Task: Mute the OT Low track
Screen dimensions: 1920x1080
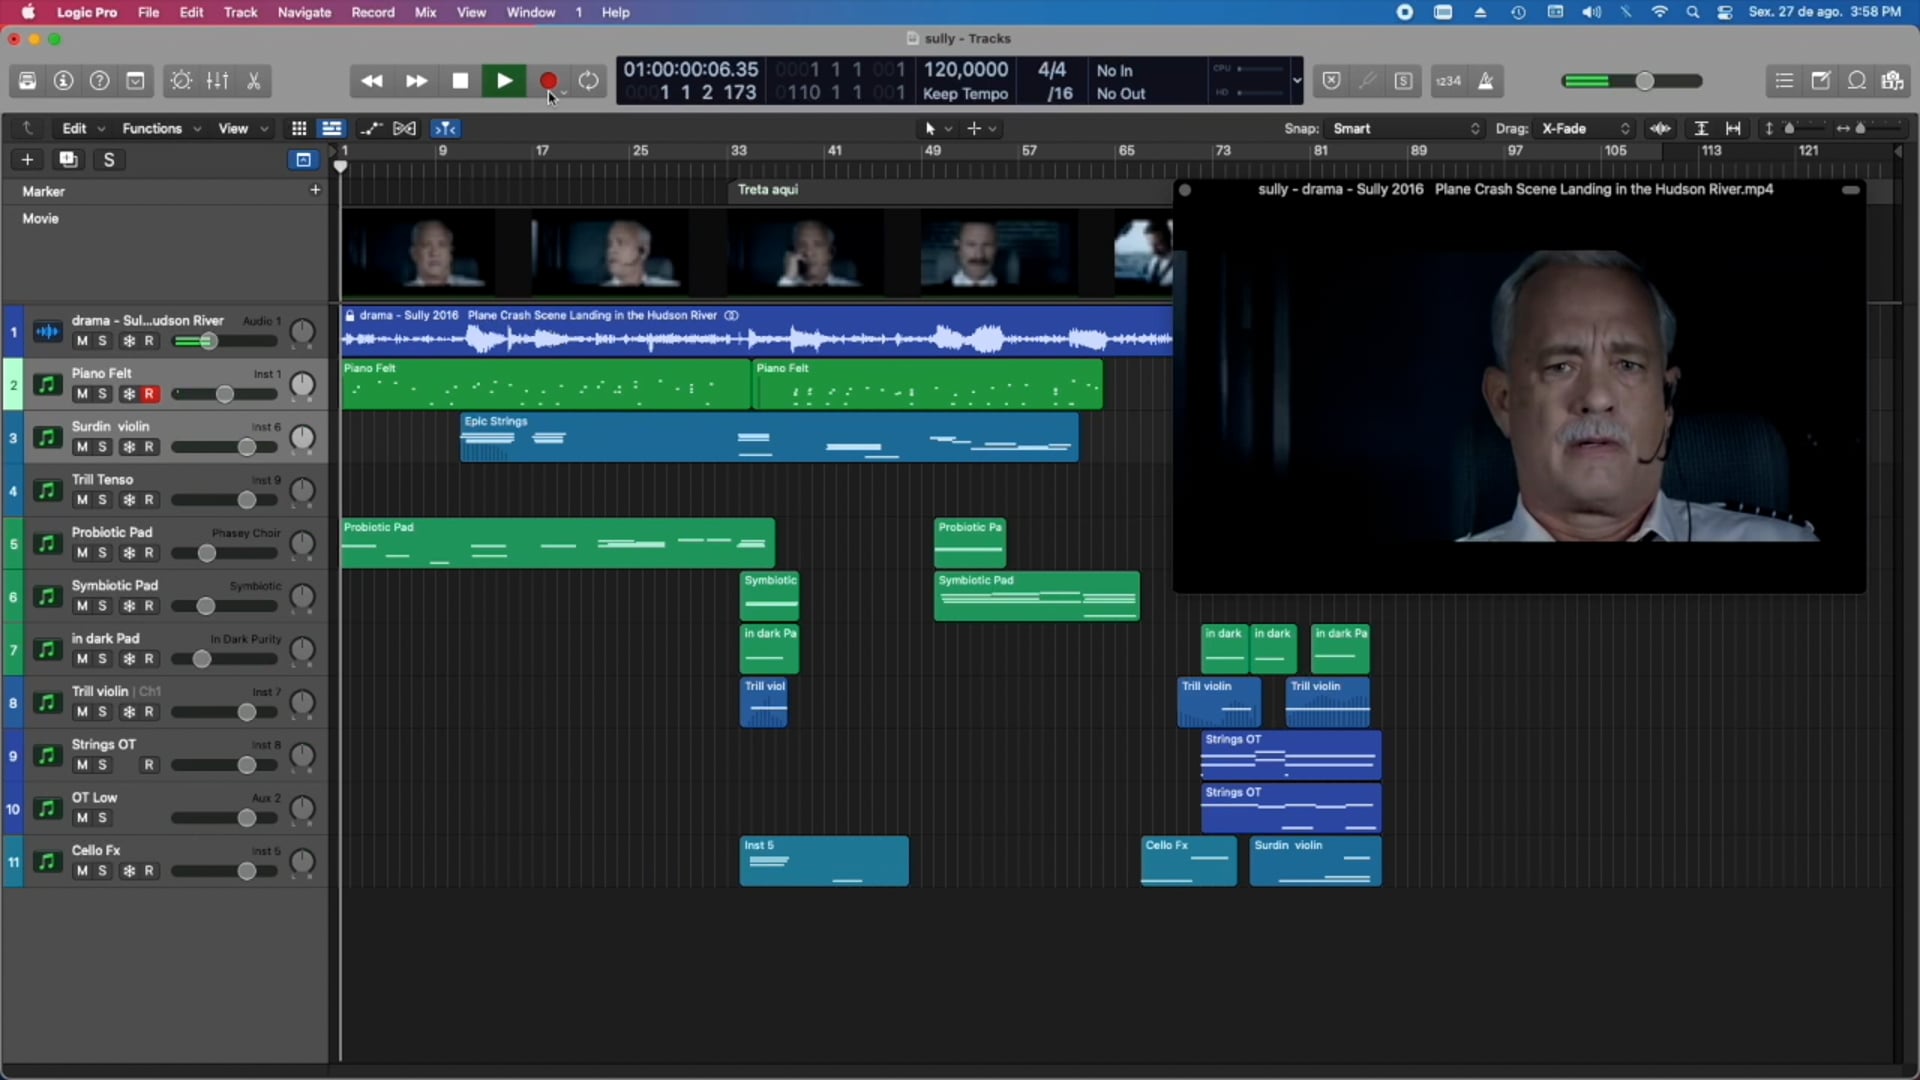Action: pos(82,818)
